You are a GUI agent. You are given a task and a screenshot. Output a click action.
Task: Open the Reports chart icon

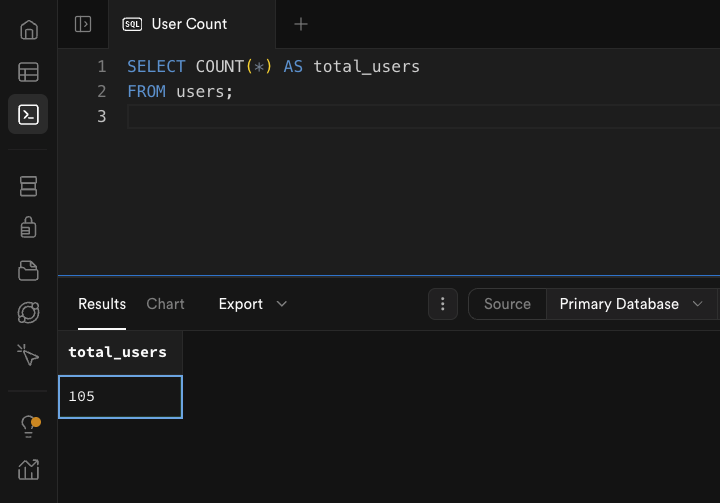point(28,469)
